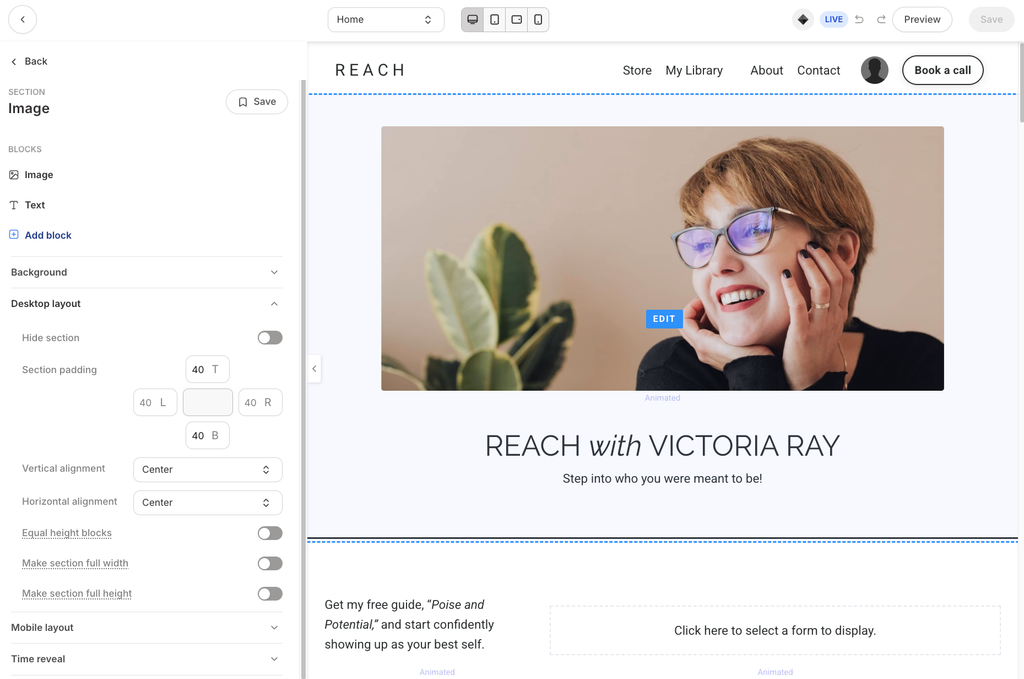Viewport: 1024px width, 679px height.
Task: Click the Add block link
Action: click(48, 235)
